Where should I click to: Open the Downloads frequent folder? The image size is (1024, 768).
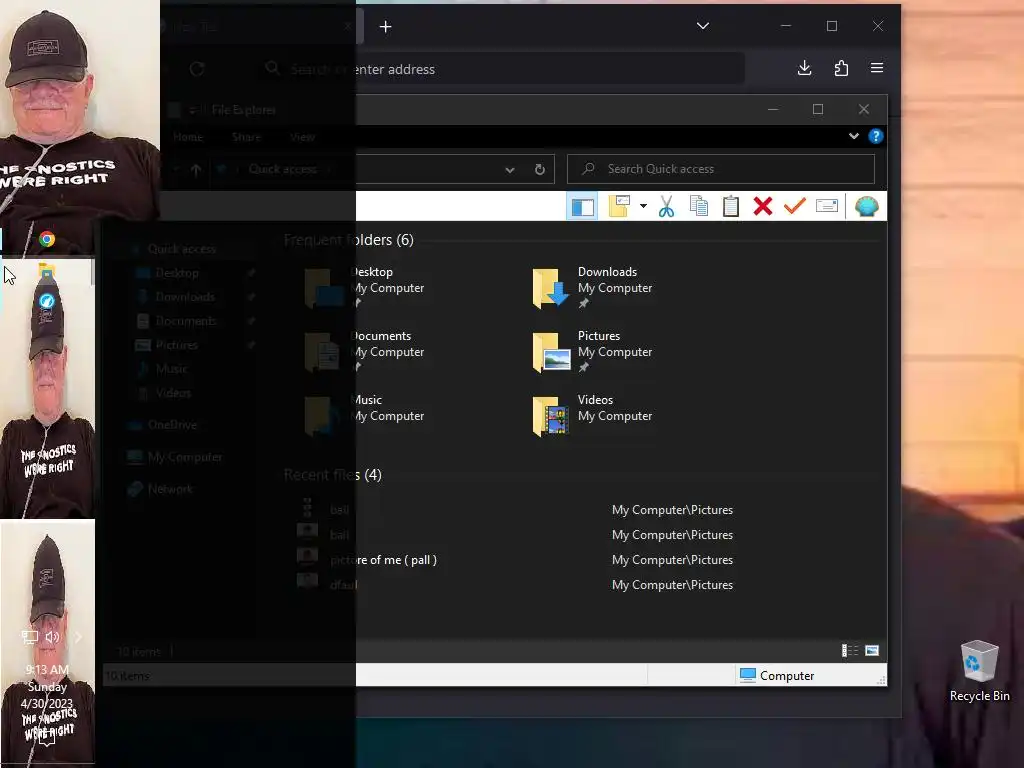[592, 288]
